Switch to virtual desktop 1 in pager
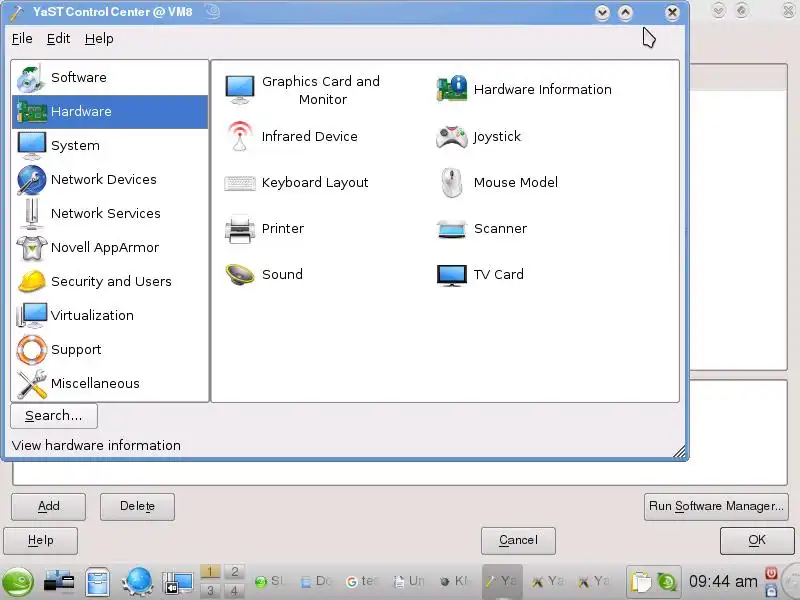Screen dimensions: 800x600 point(210,572)
